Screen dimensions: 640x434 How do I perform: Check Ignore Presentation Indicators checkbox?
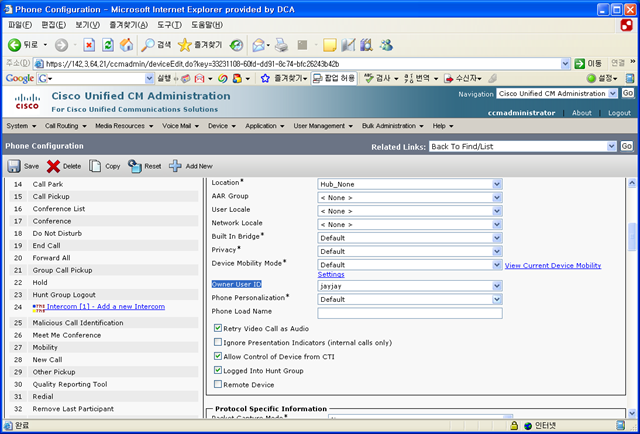coord(218,342)
